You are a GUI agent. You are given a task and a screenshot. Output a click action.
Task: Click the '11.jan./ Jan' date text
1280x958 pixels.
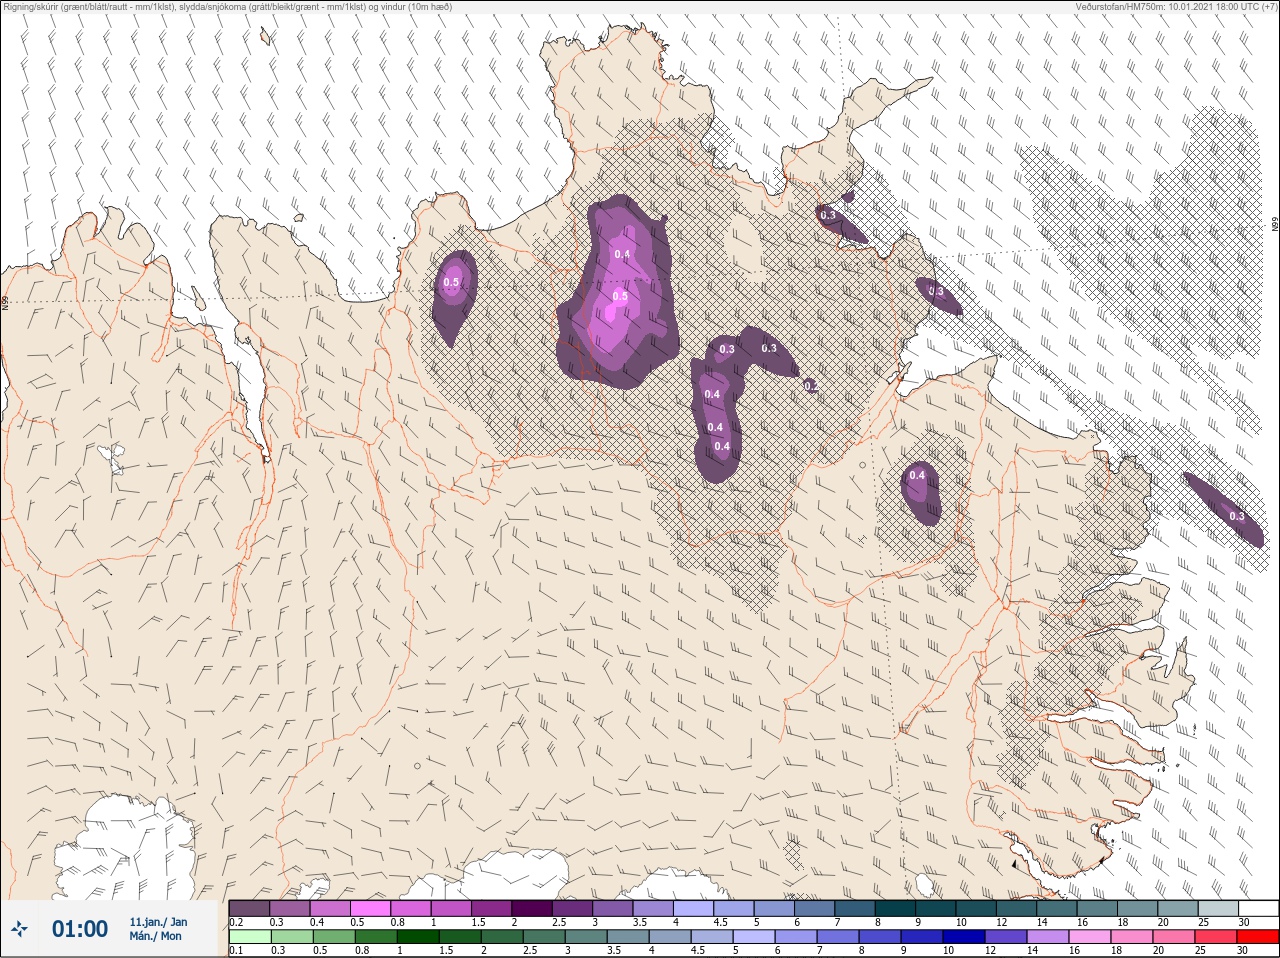click(x=158, y=922)
